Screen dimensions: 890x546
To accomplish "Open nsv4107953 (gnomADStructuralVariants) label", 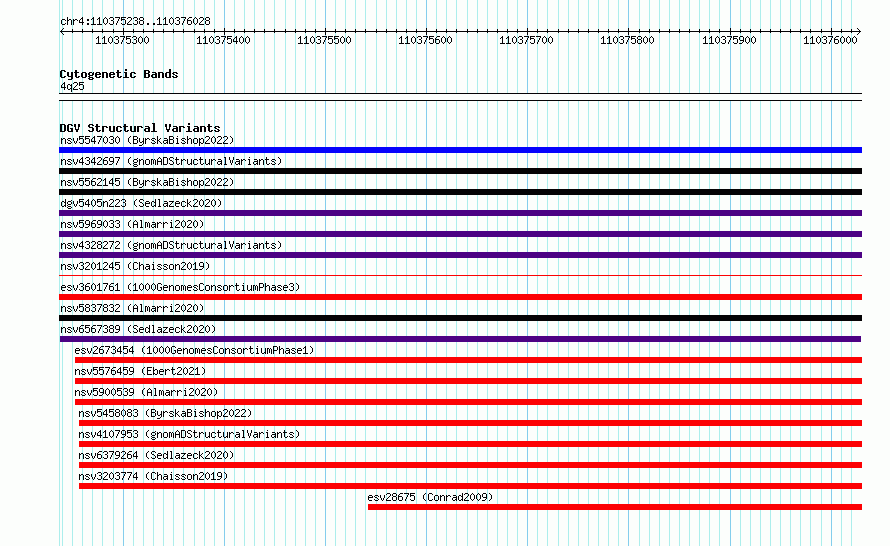I will tap(189, 434).
